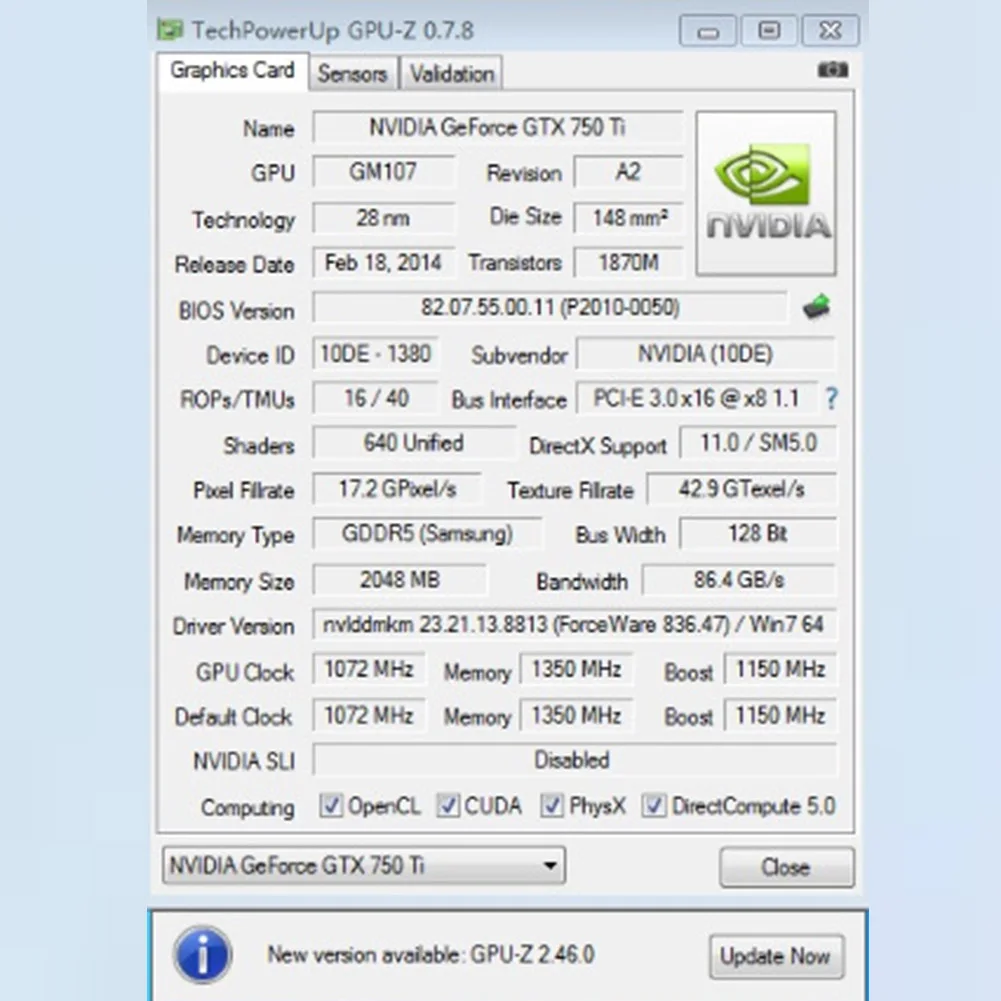Click the BIOS save chip icon
Viewport: 1001px width, 1001px height.
817,307
